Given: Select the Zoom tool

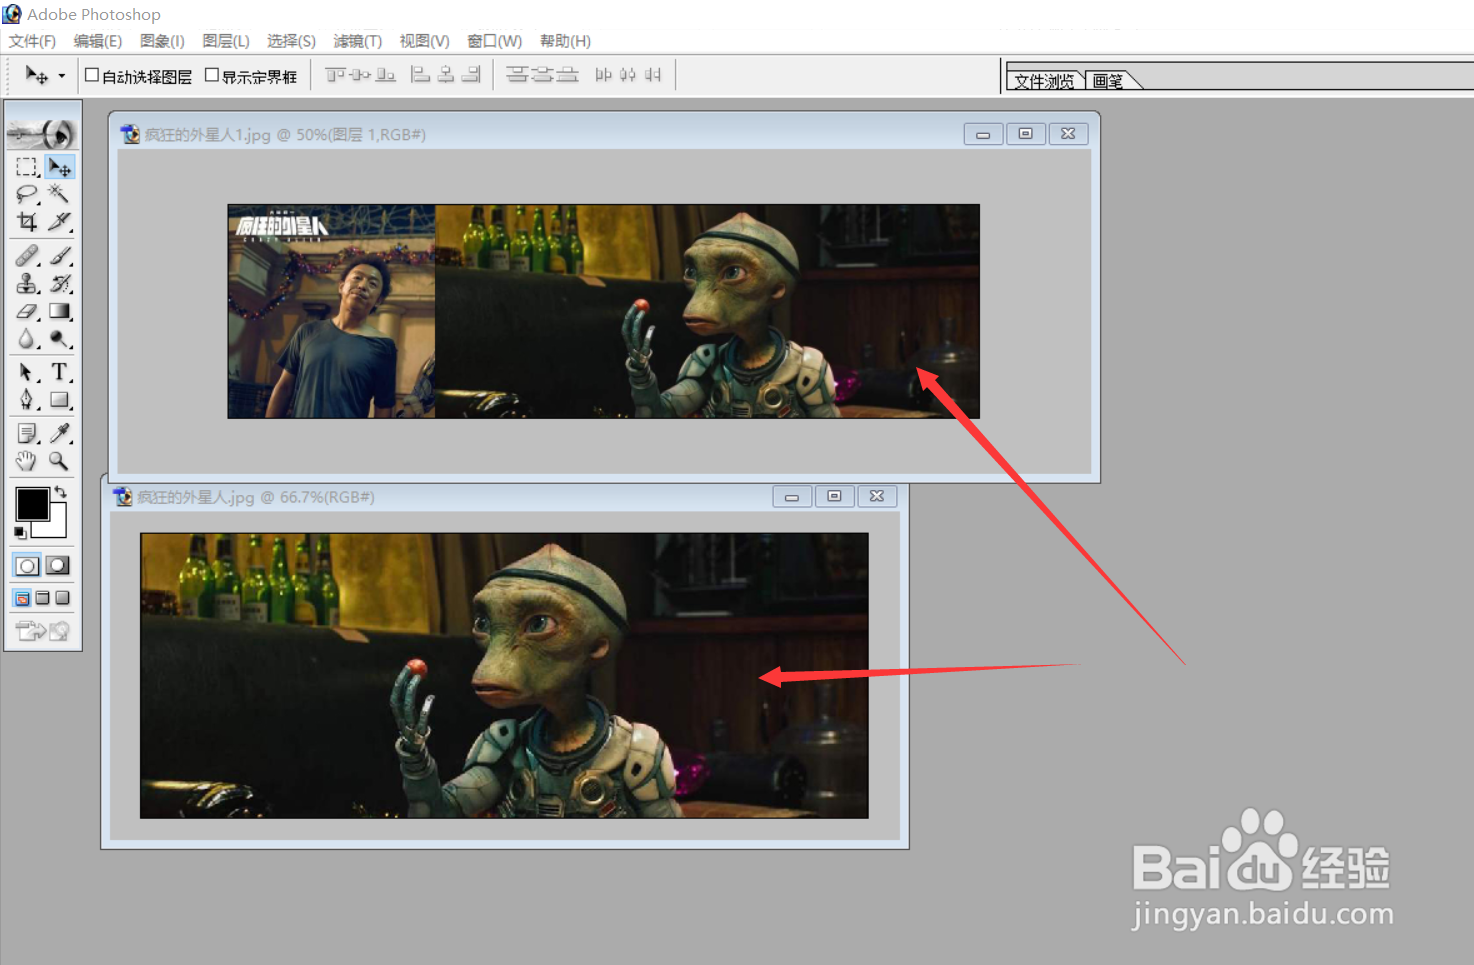Looking at the screenshot, I should [x=60, y=460].
